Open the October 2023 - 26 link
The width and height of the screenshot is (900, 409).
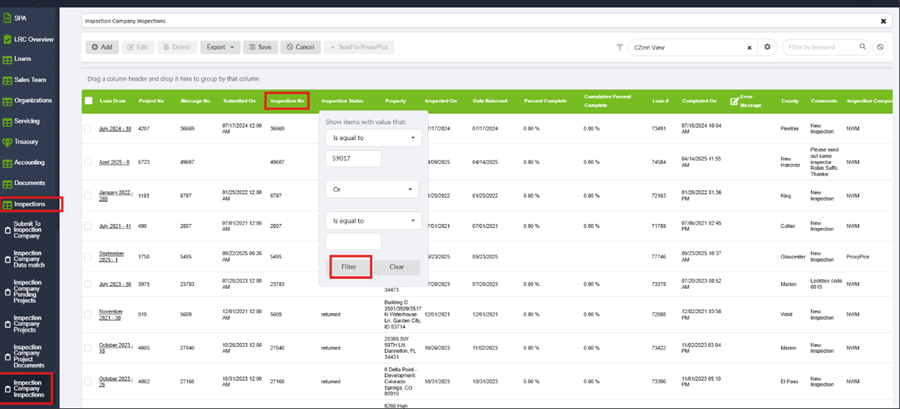point(116,381)
